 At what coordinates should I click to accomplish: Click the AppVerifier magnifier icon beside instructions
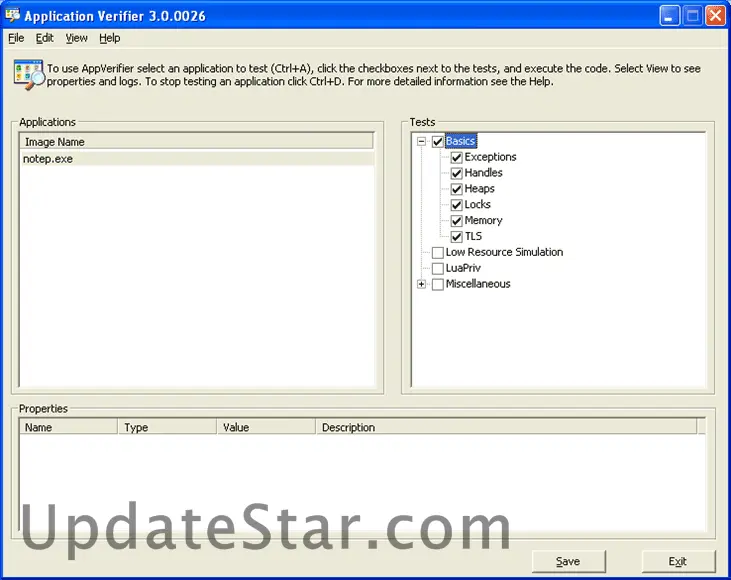click(x=28, y=75)
